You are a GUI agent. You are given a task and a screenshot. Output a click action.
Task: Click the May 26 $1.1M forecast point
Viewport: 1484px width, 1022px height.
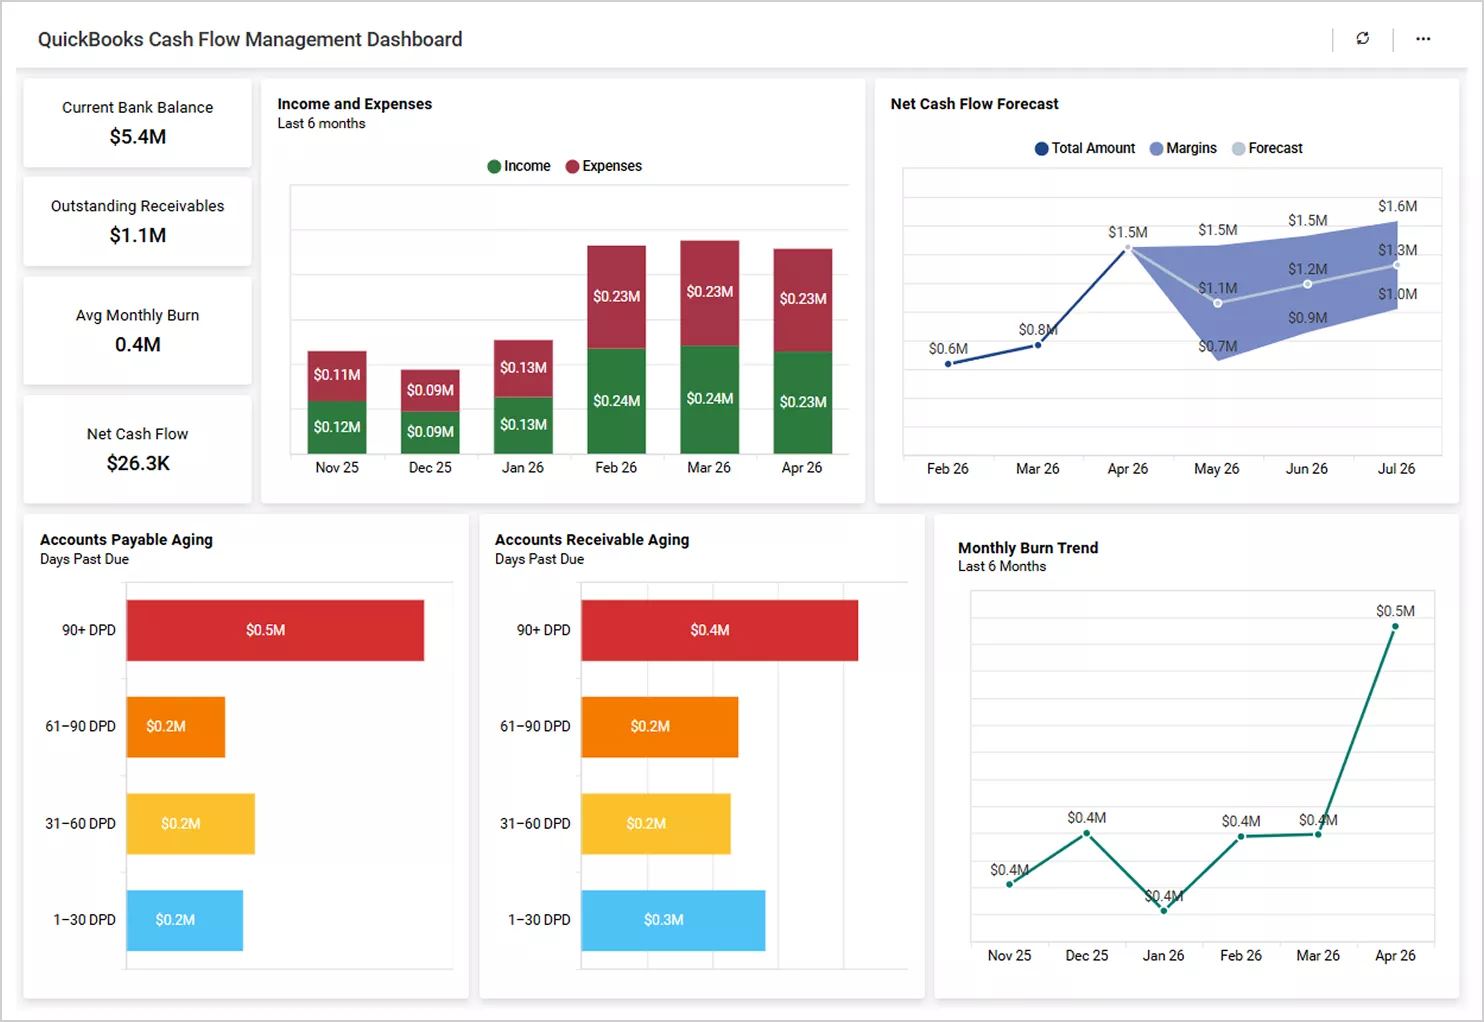pyautogui.click(x=1217, y=303)
